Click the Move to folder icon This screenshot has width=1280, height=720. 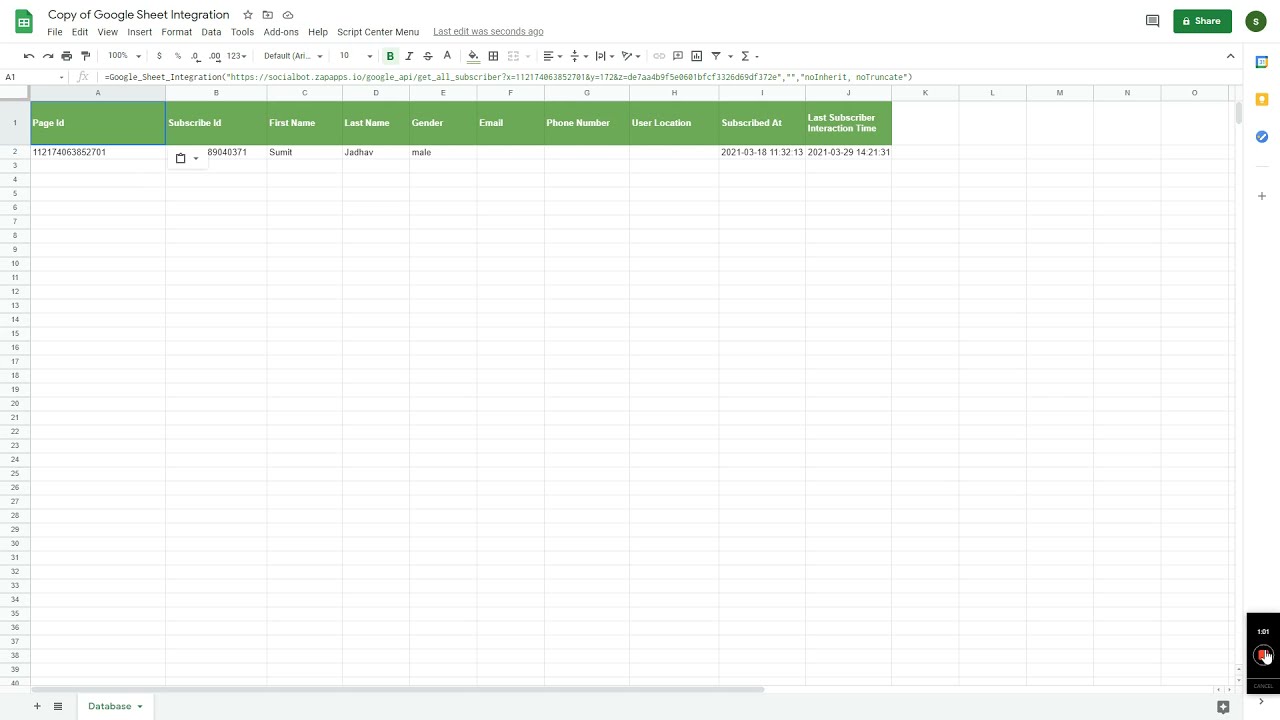click(x=267, y=15)
